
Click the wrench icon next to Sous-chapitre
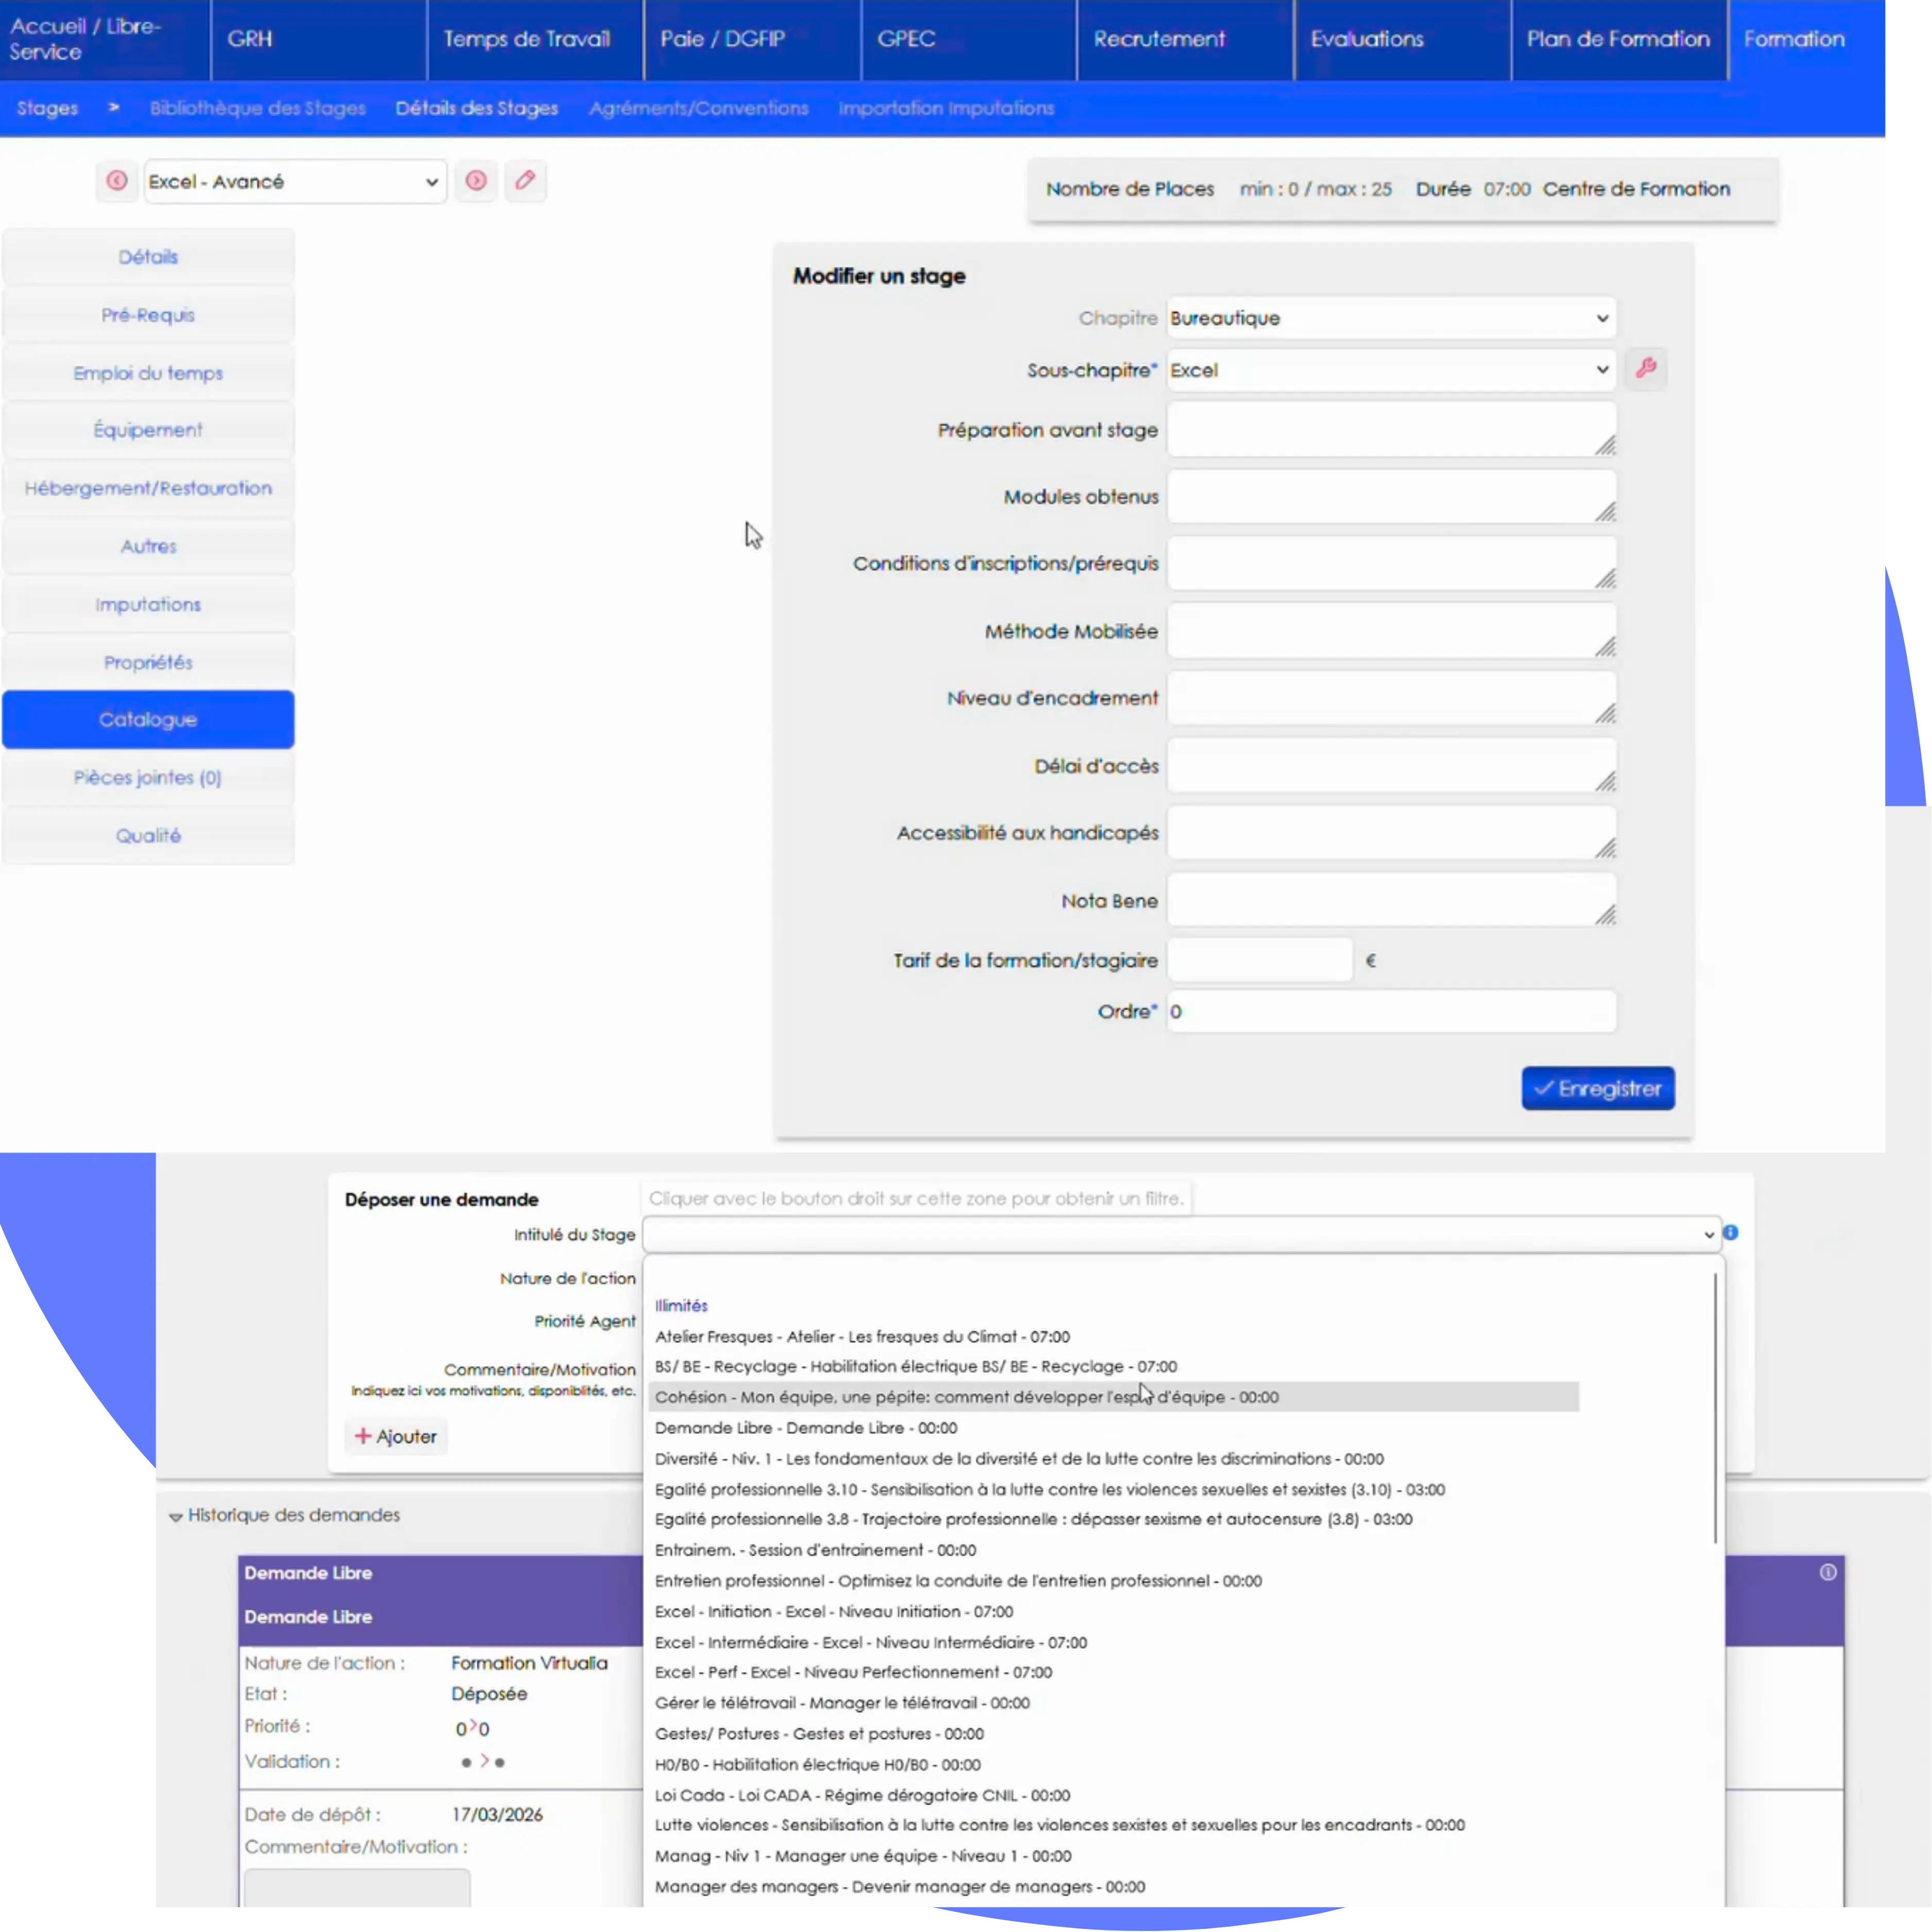point(1646,369)
